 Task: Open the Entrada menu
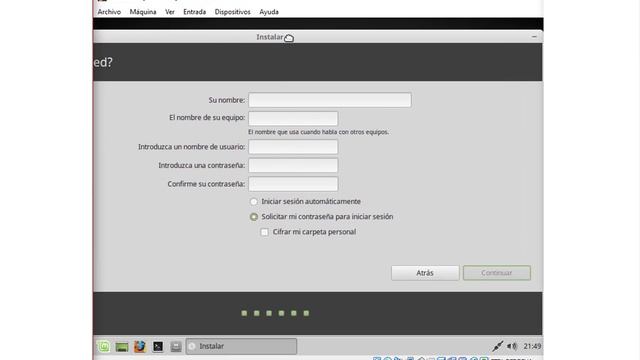[x=194, y=12]
